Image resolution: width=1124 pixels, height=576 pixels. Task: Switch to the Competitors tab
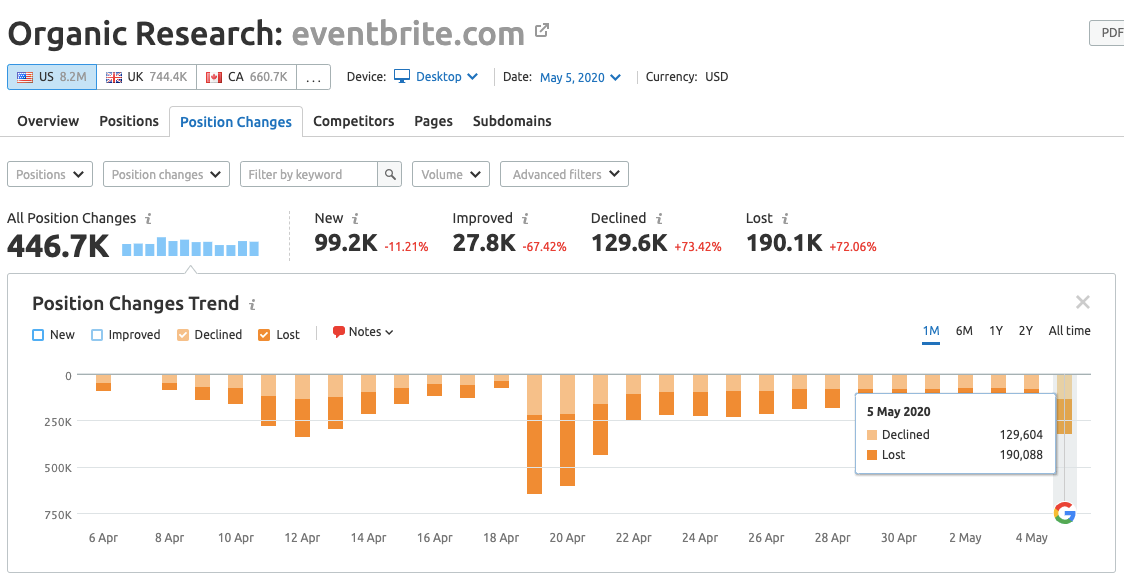coord(353,121)
